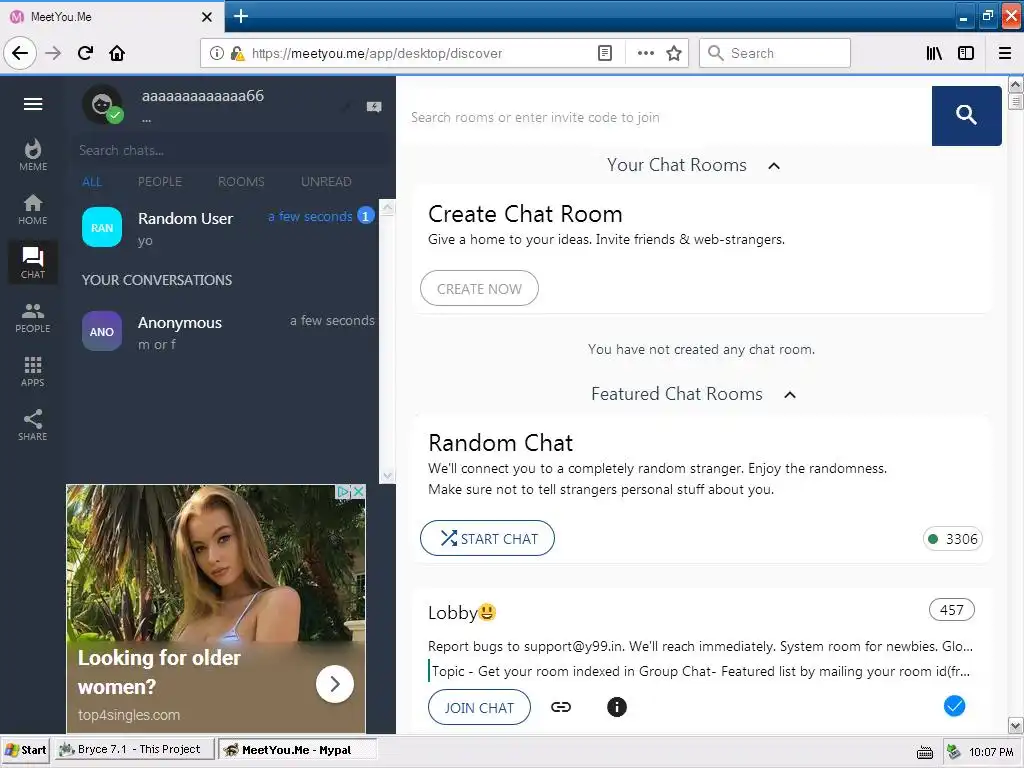Click the 457 members badge on Lobby

(x=952, y=610)
